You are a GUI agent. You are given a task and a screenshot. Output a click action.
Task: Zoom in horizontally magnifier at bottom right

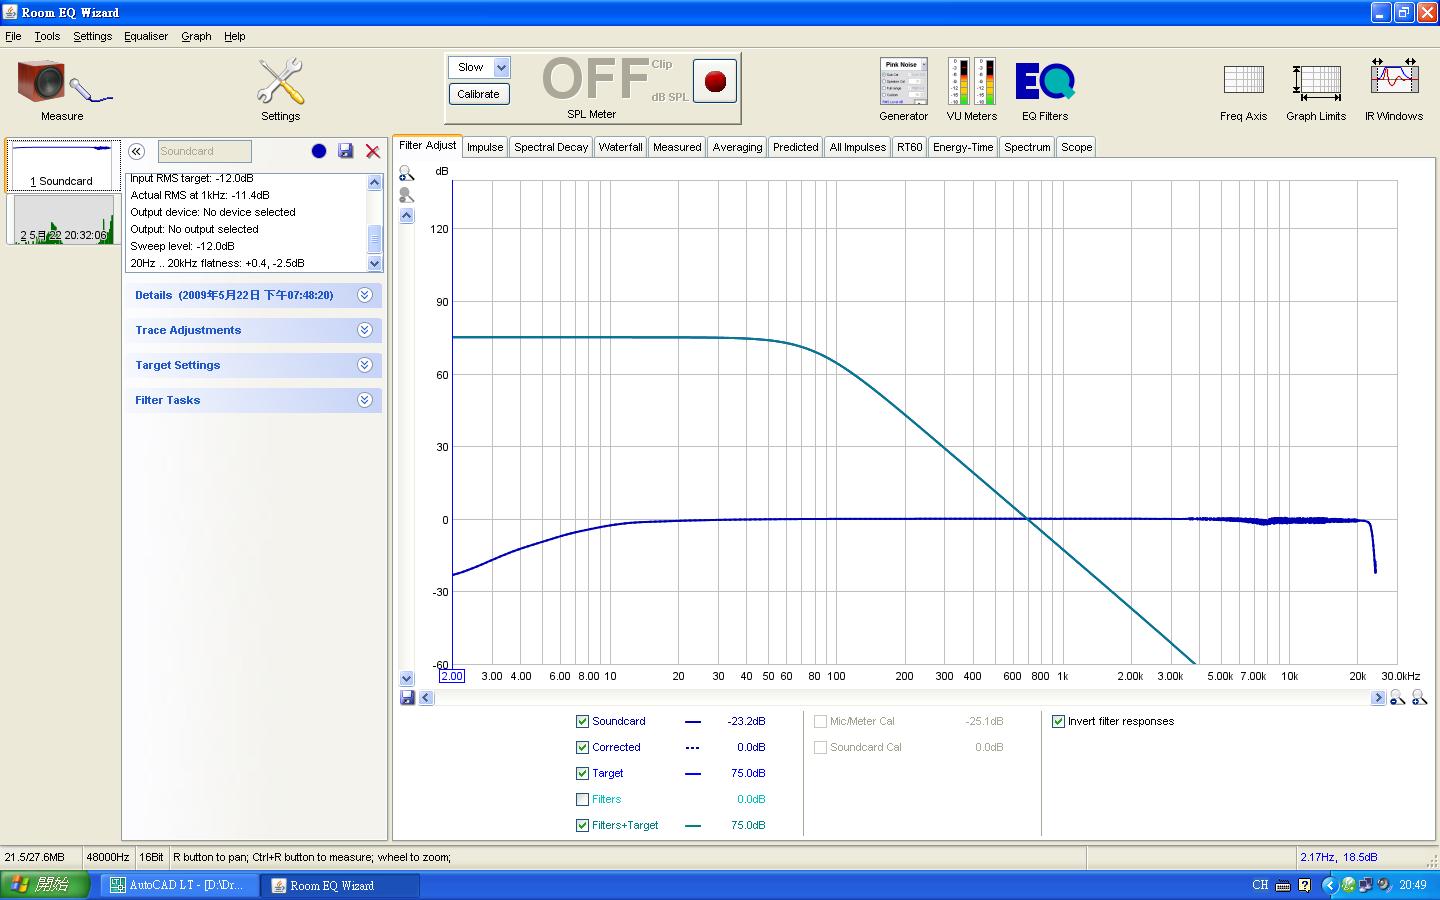coord(1398,698)
